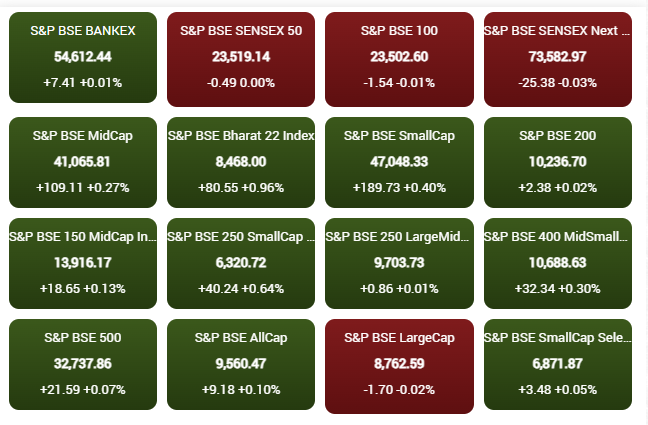The height and width of the screenshot is (425, 648).
Task: Open the S&P BSE BANKEX tile
Action: pos(83,58)
